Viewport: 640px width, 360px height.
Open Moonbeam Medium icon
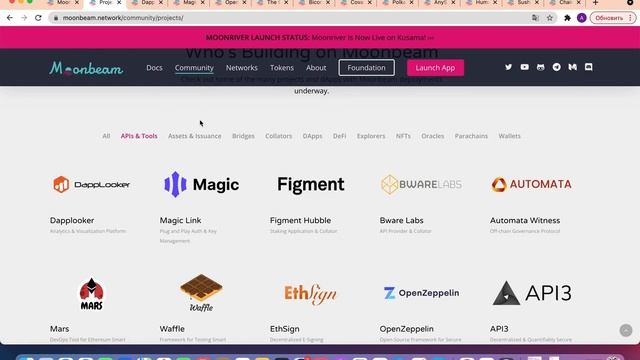tap(573, 67)
